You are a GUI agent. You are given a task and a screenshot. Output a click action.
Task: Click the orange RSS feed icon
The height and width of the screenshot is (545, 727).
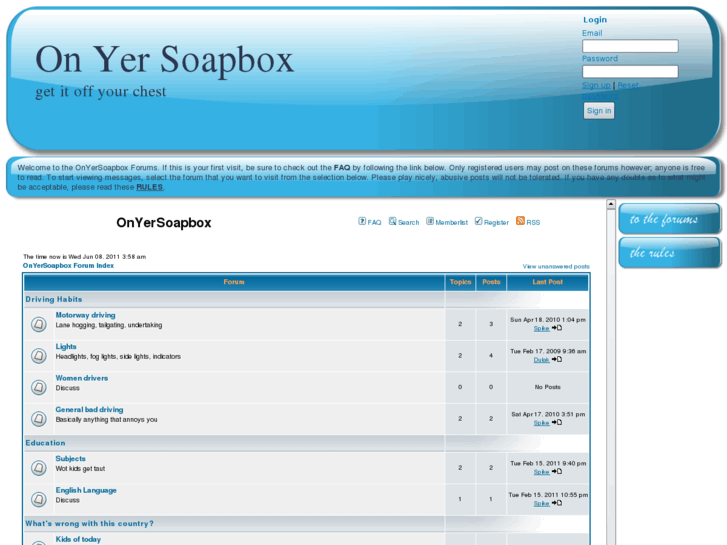pos(520,221)
